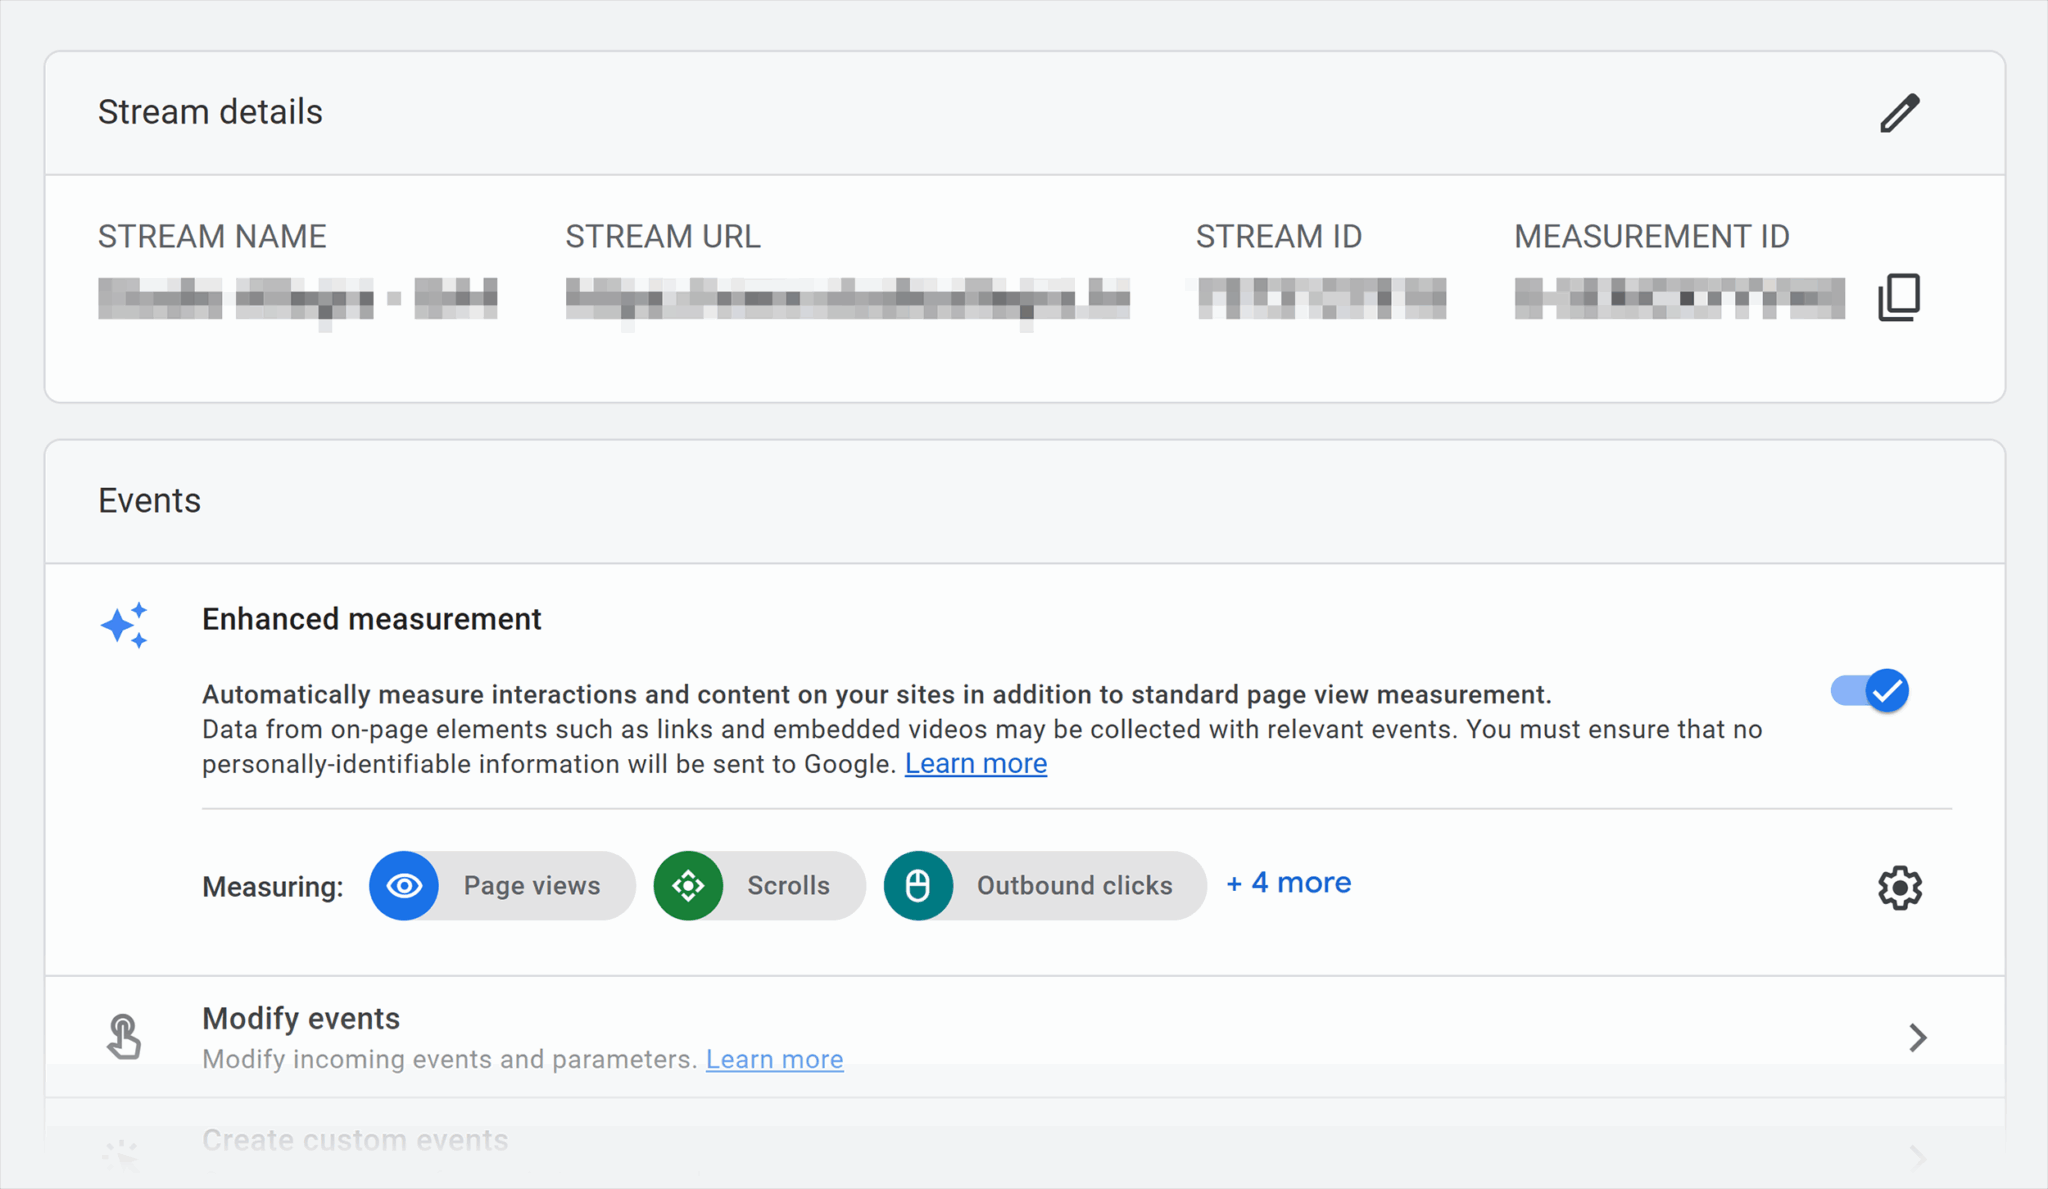
Task: Click the Events section heading
Action: click(x=149, y=500)
